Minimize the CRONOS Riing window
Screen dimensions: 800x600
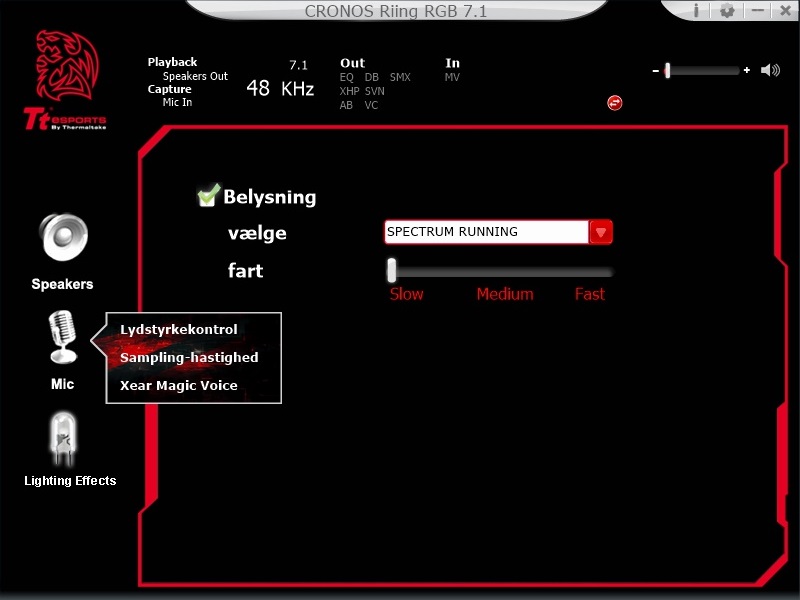point(758,10)
